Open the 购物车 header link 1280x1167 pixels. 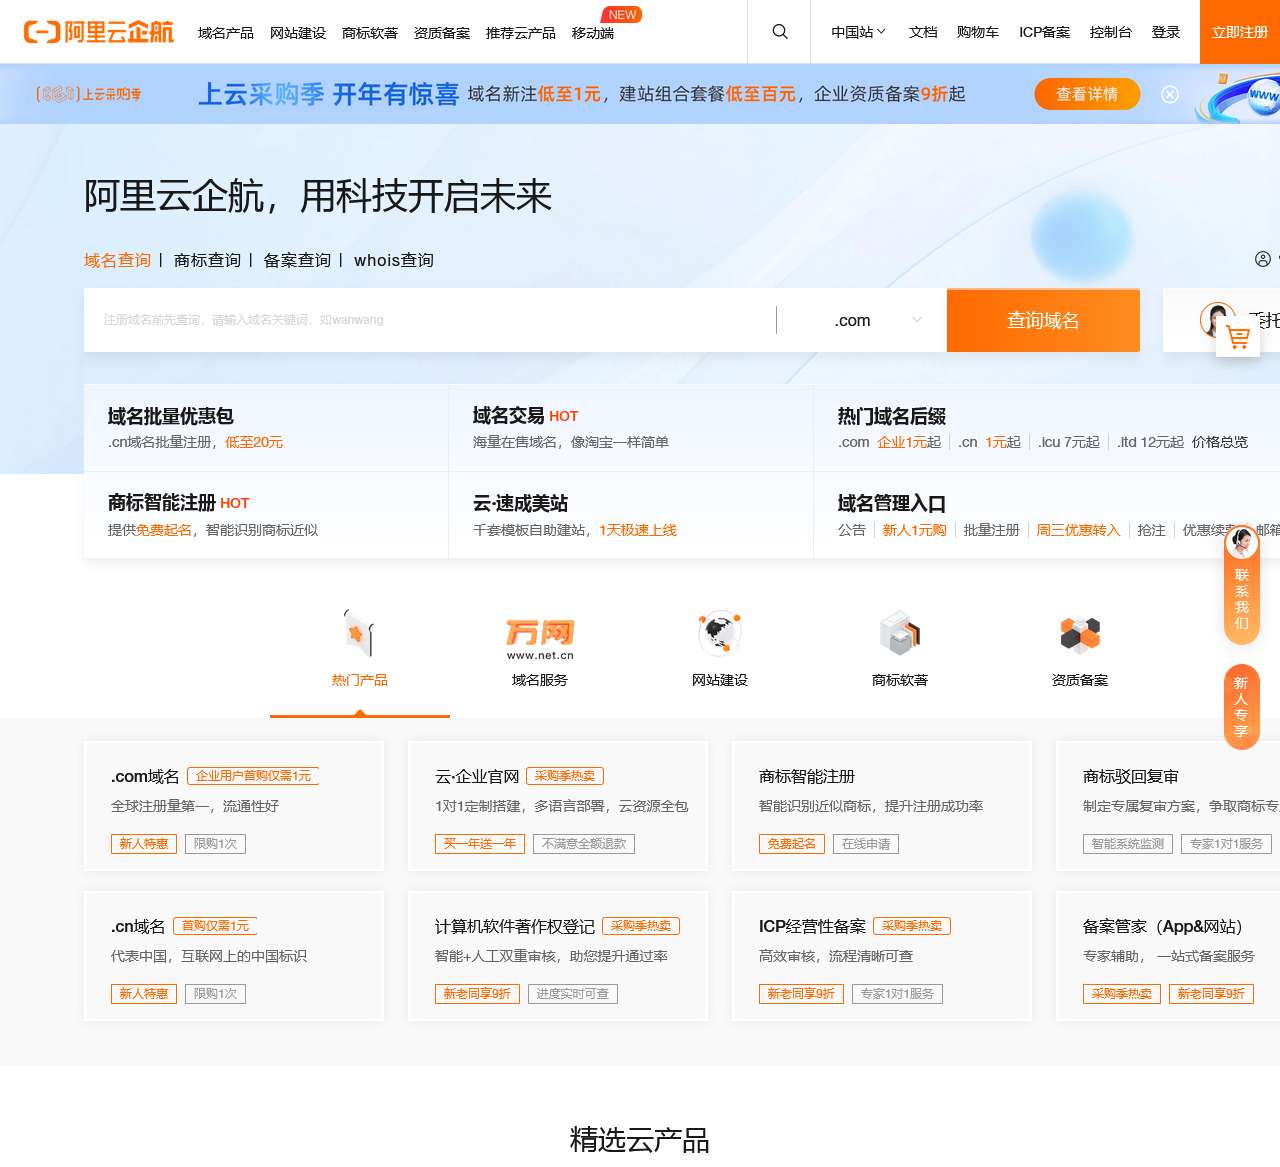click(x=978, y=32)
